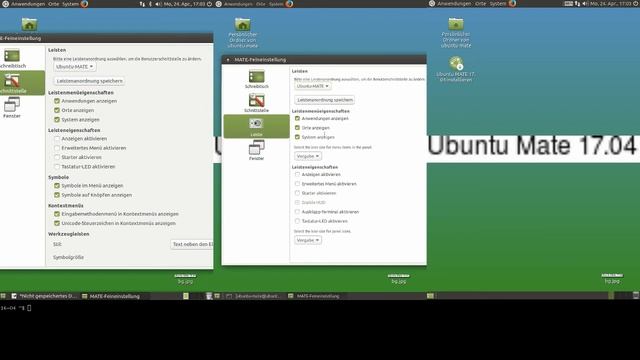The height and width of the screenshot is (360, 640).
Task: Click show-desktop icon at start of left taskbar
Action: [3, 296]
